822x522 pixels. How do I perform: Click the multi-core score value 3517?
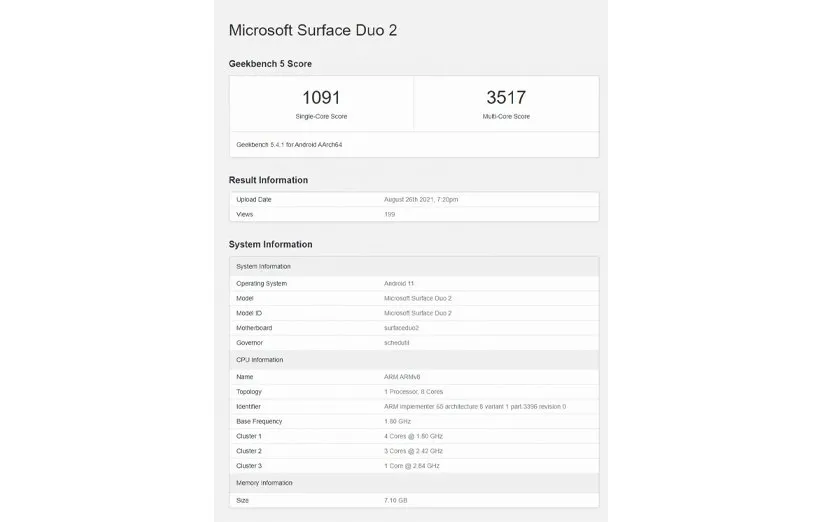point(506,97)
